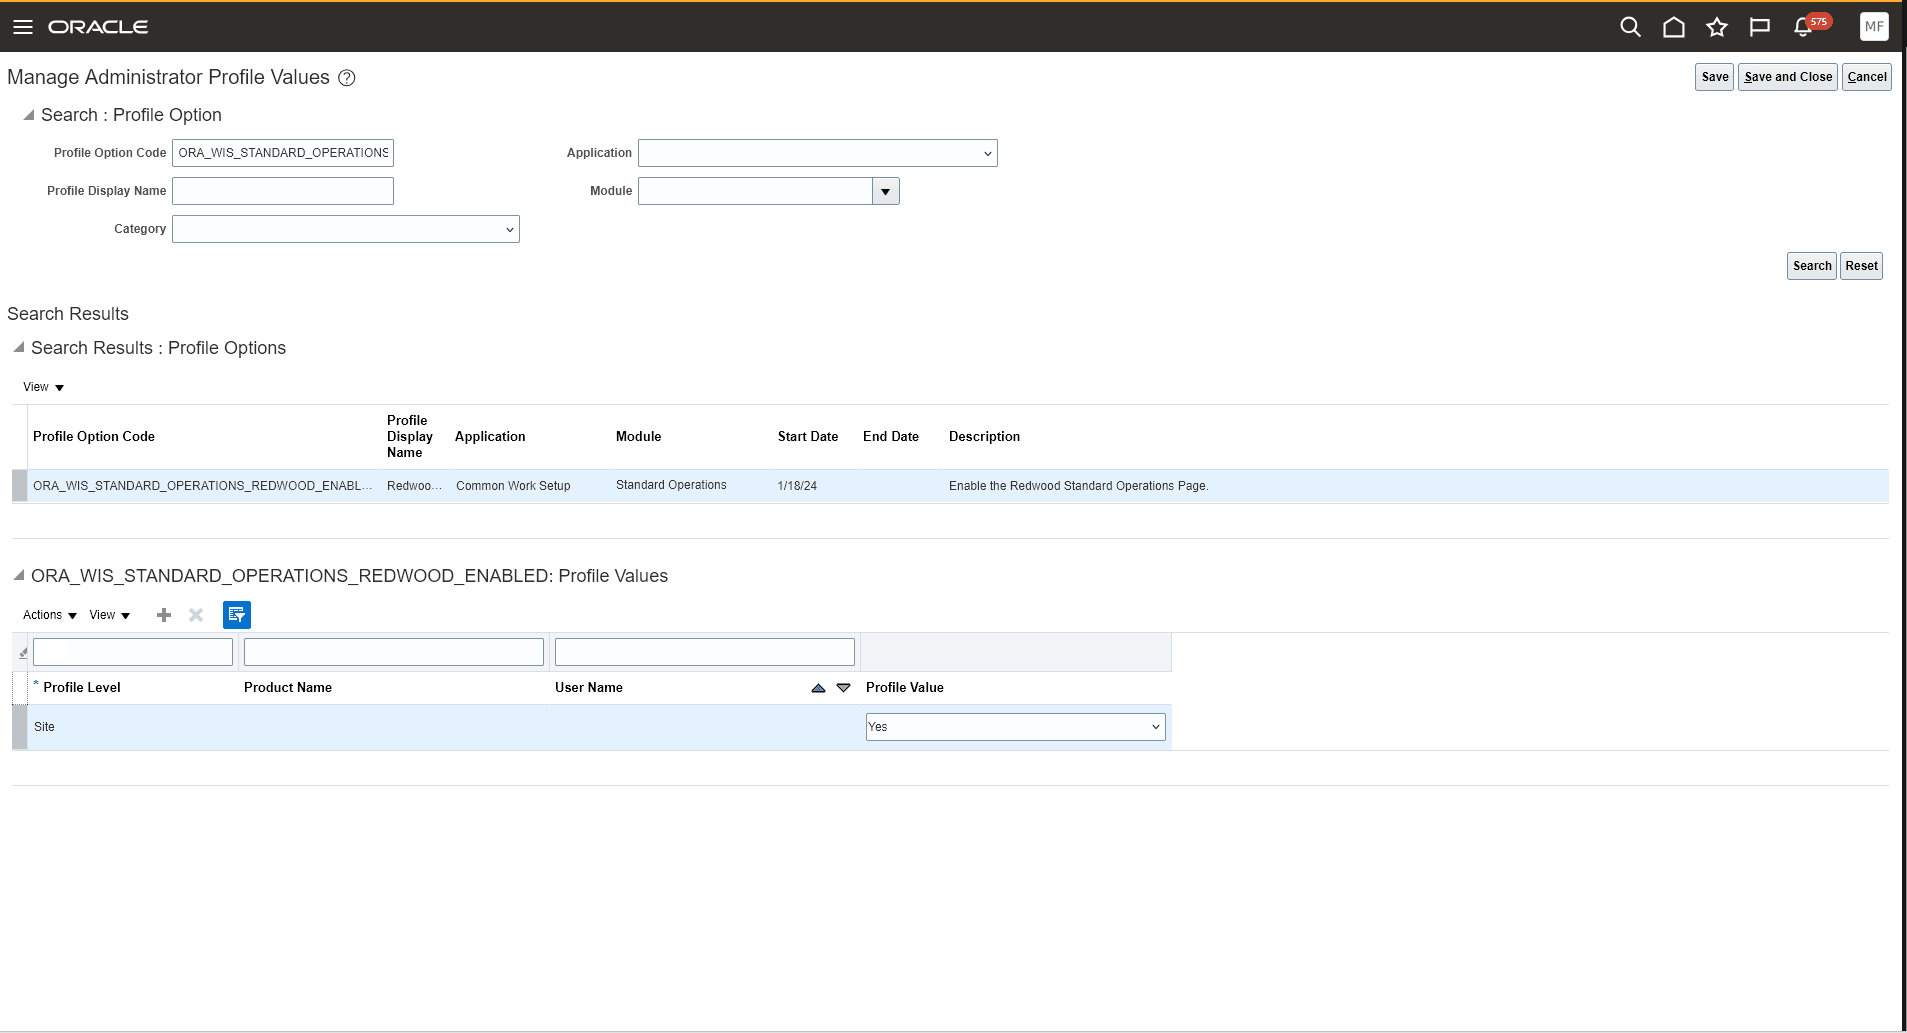Sort User Name column descending
This screenshot has width=1907, height=1033.
tap(843, 688)
